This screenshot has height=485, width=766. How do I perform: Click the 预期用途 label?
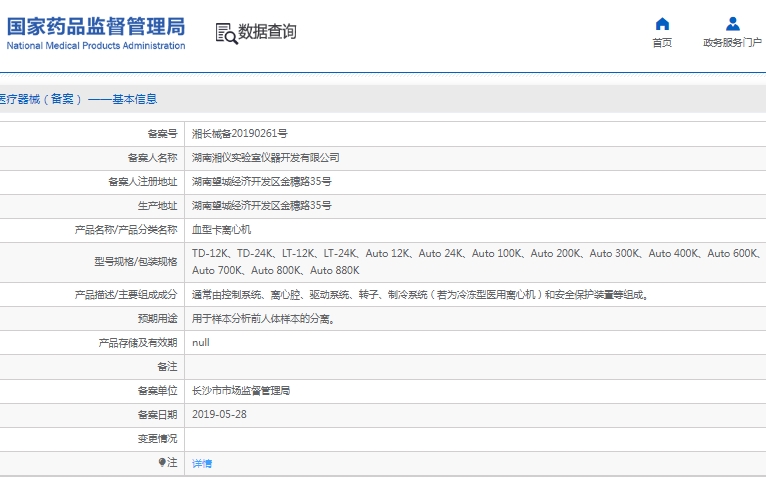coord(157,319)
